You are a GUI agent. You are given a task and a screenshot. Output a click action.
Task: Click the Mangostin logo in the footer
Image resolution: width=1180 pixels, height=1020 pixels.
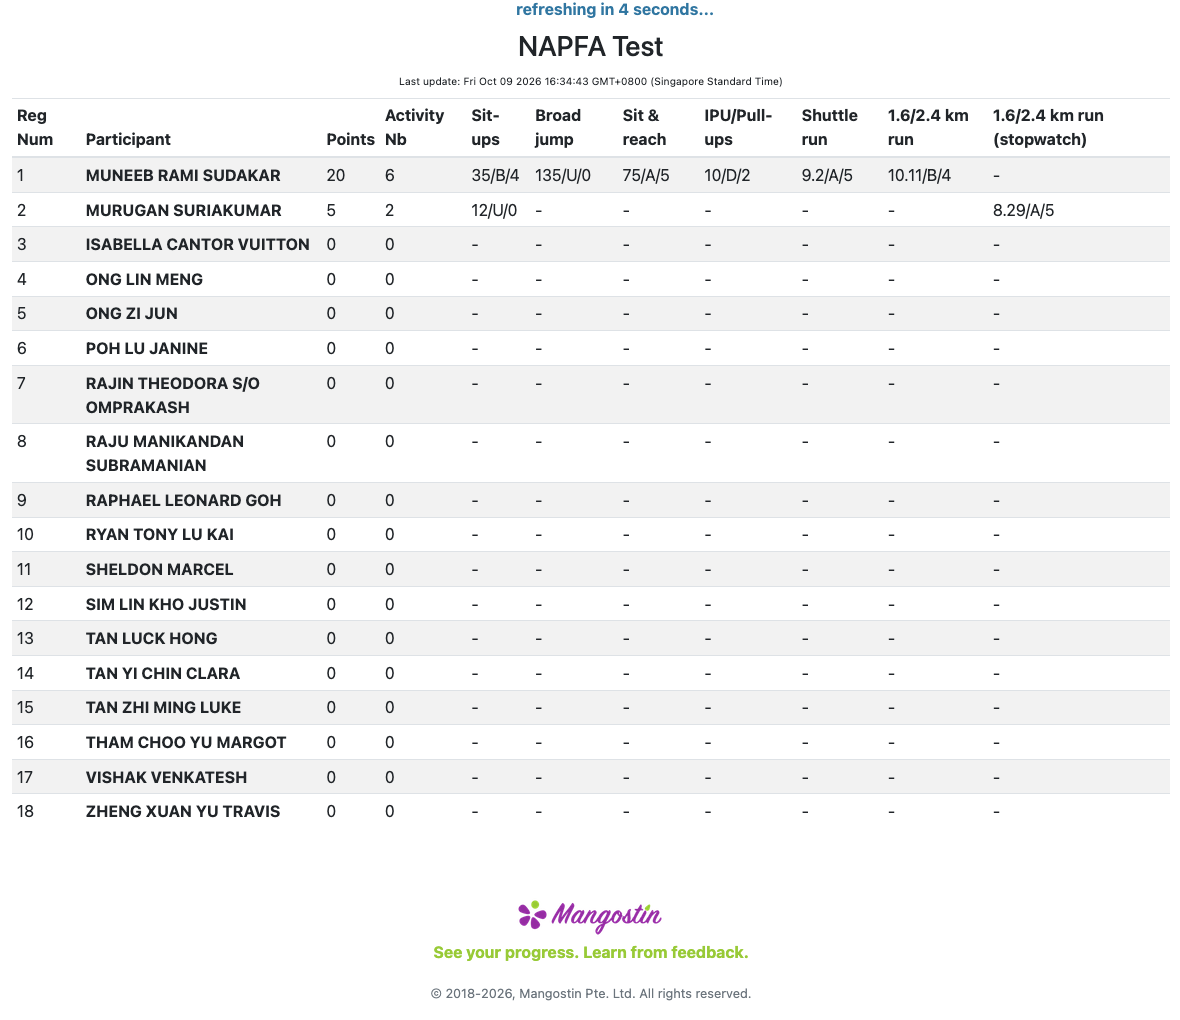pyautogui.click(x=590, y=916)
